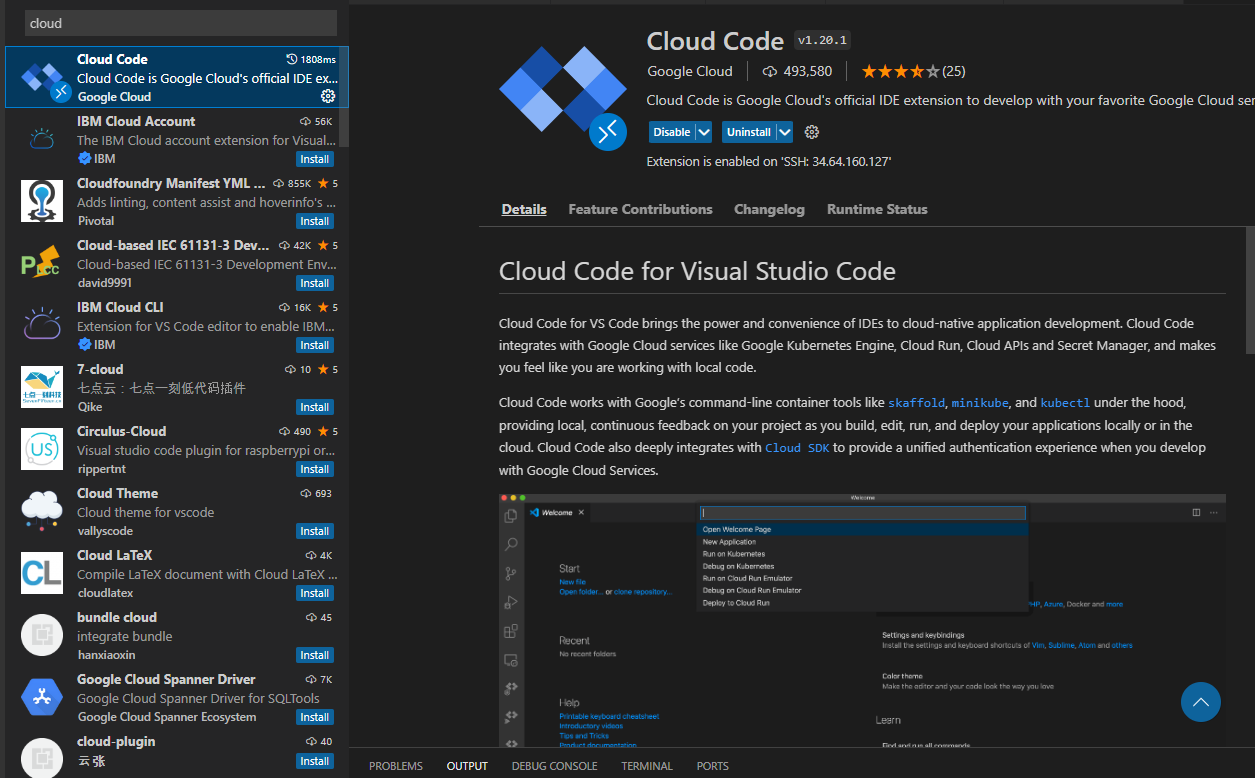Open the Google Cloud publisher link
1255x778 pixels.
(x=690, y=71)
